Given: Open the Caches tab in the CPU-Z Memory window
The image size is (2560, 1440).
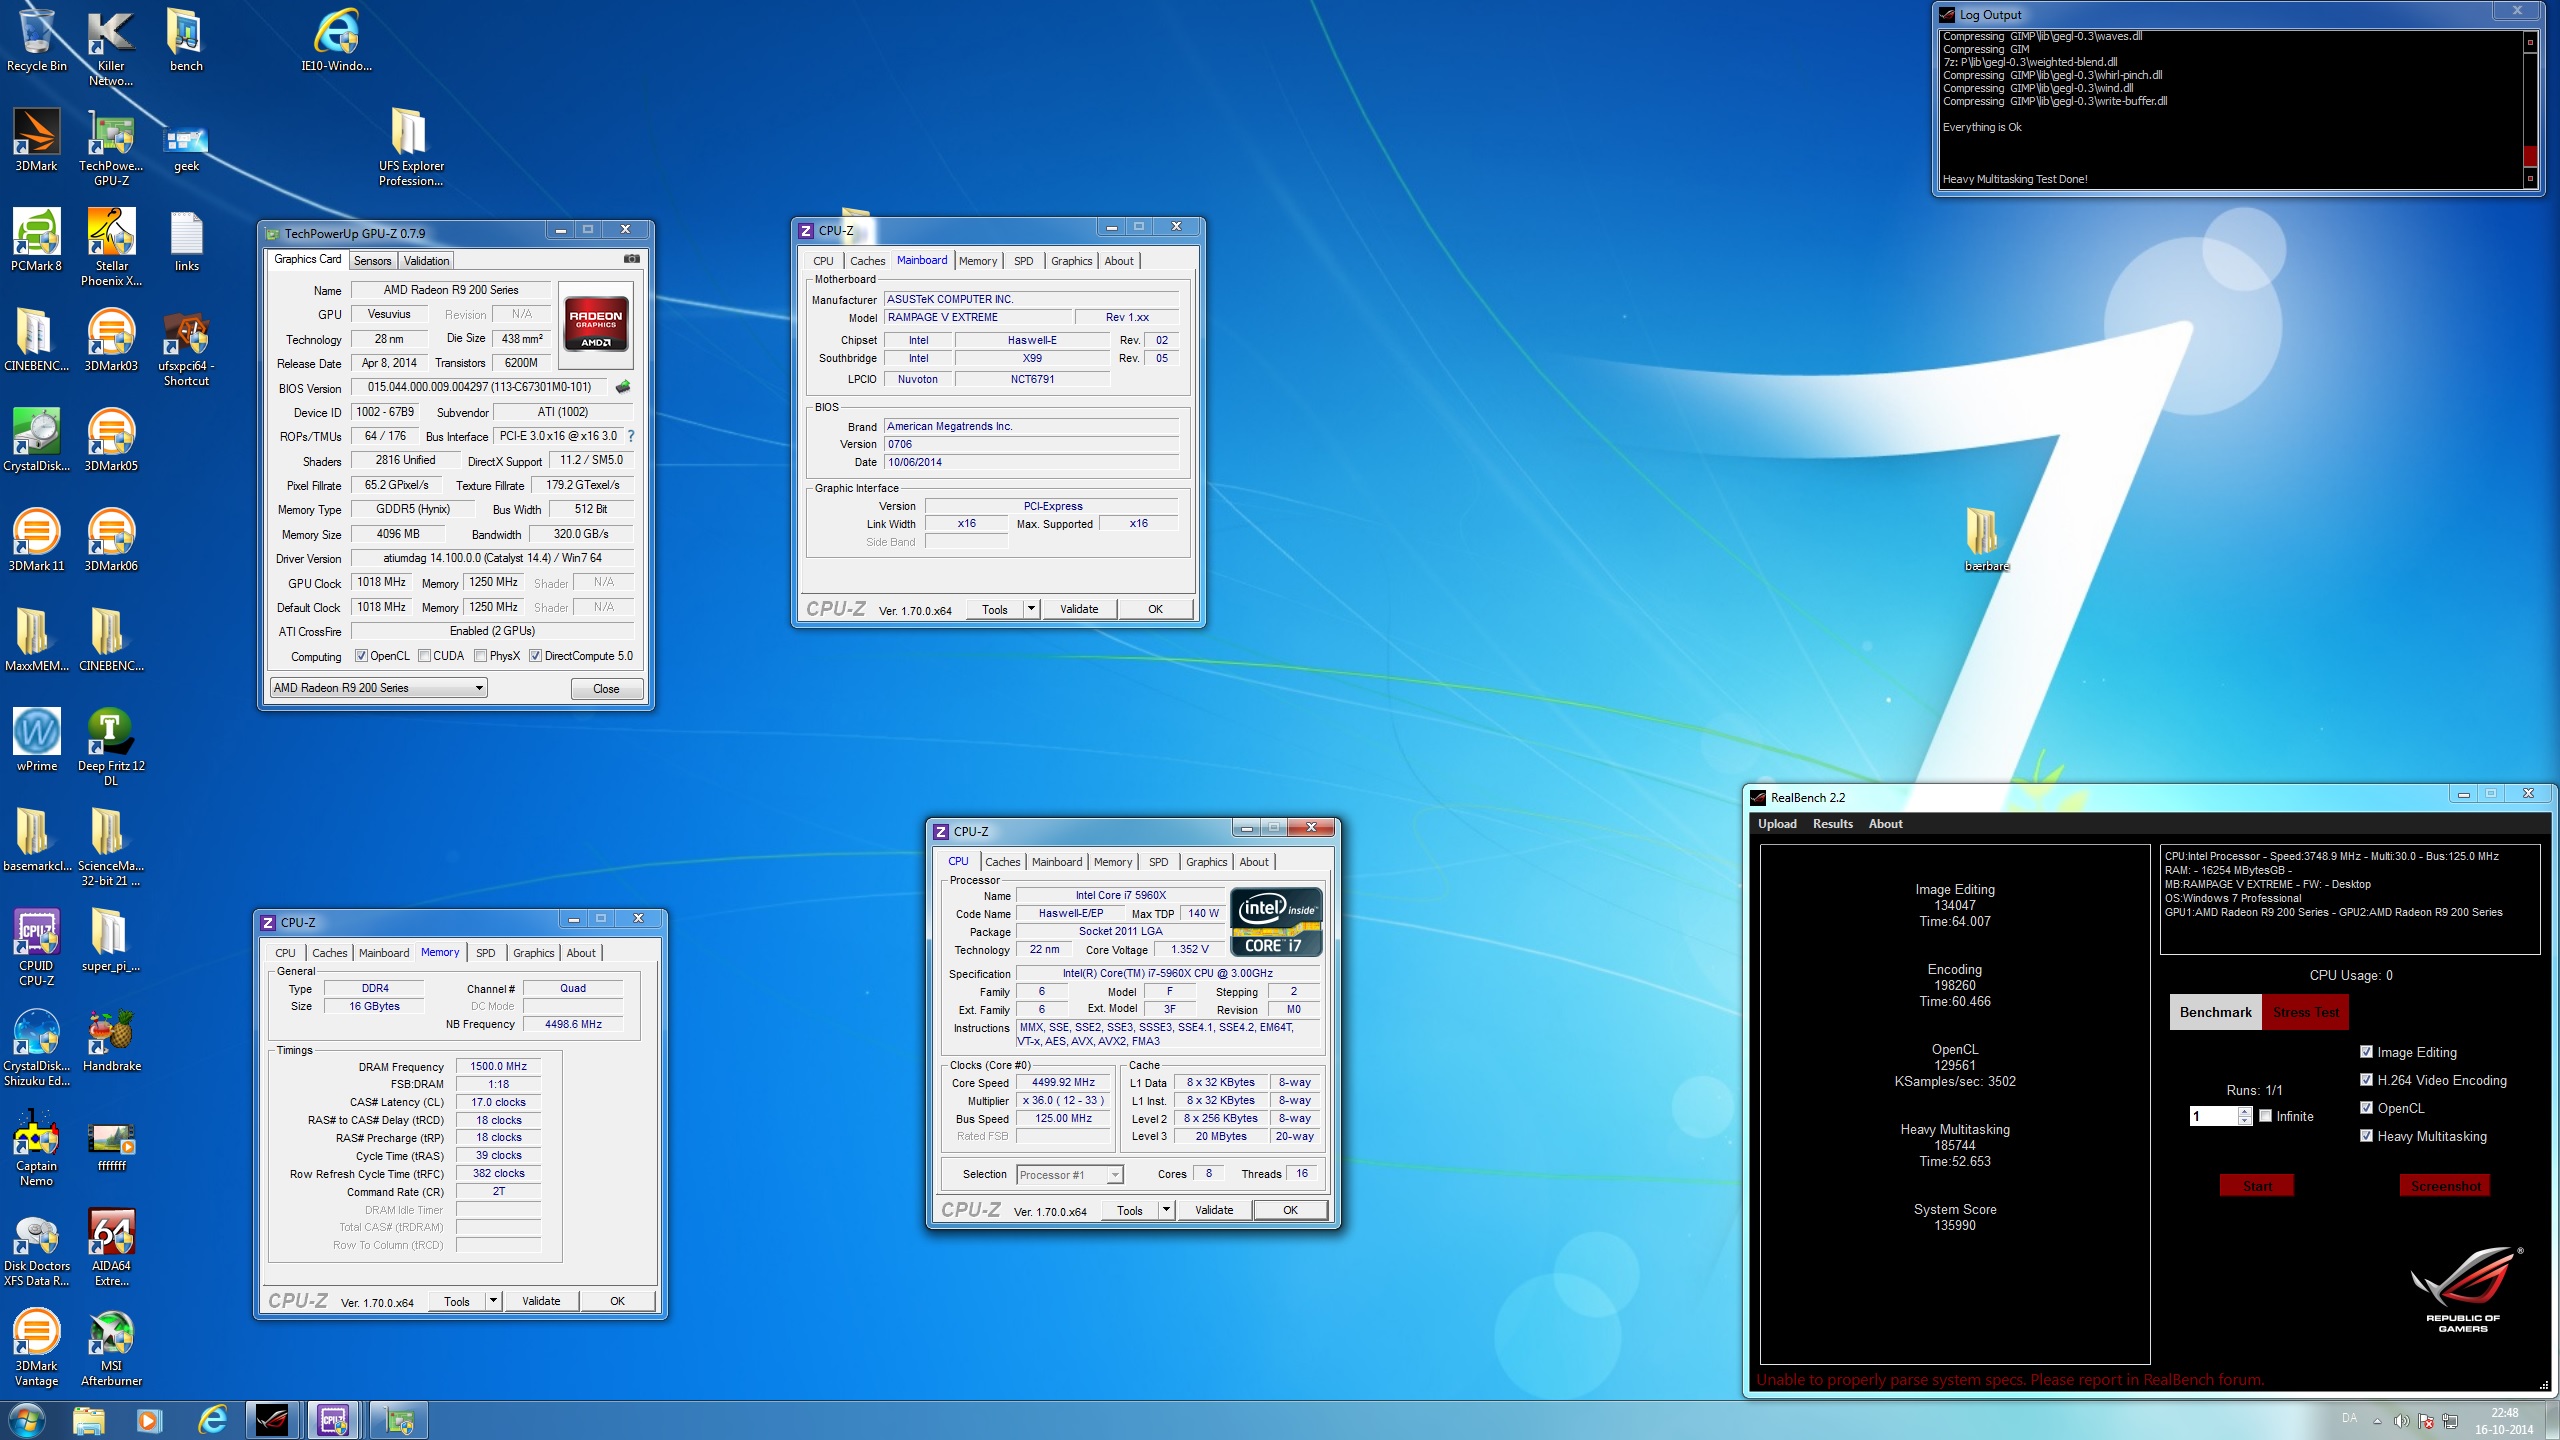Looking at the screenshot, I should tap(329, 953).
